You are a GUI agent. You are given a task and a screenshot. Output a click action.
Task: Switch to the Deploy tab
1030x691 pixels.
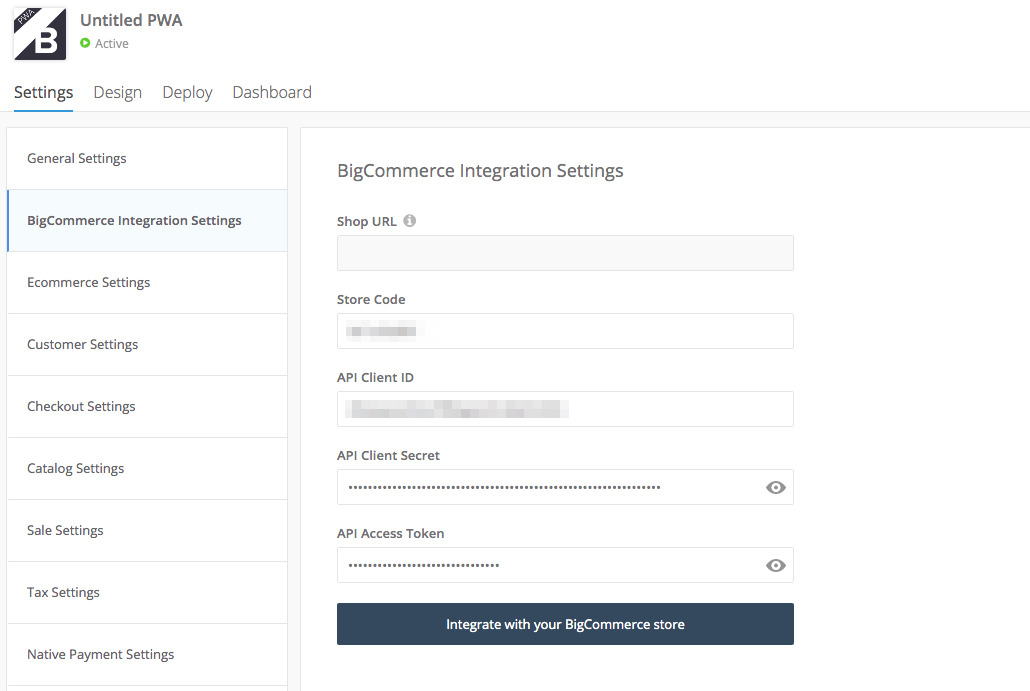point(187,92)
